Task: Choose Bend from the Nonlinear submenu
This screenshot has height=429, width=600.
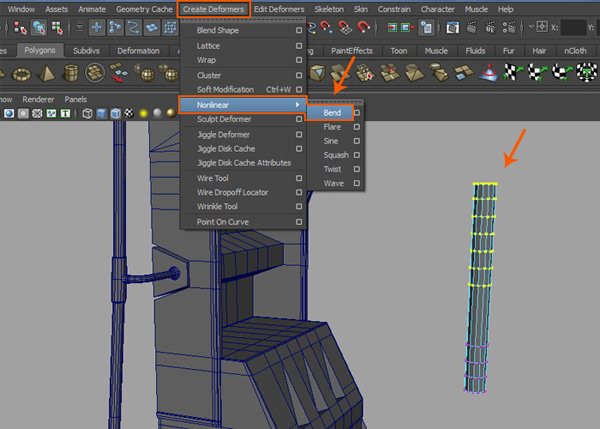Action: click(x=329, y=113)
